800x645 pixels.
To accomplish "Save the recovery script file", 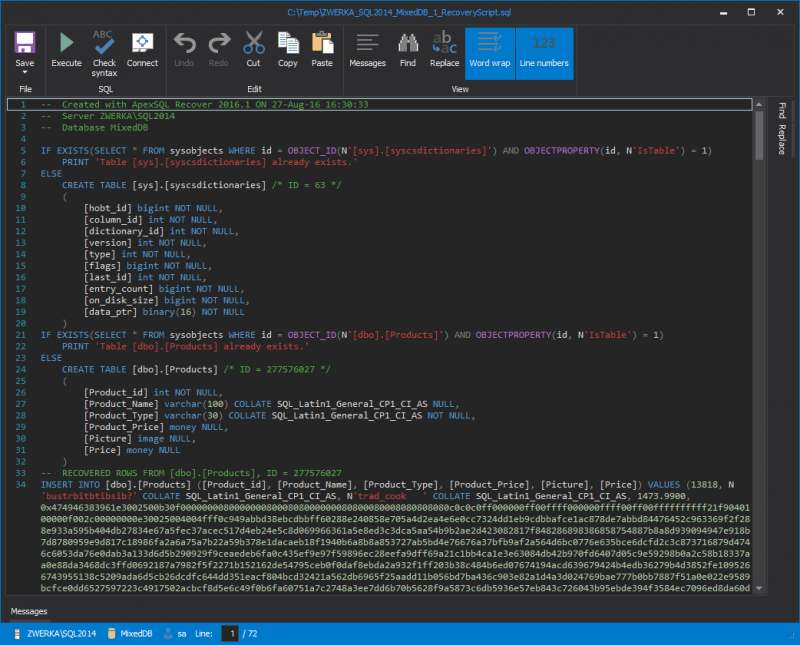I will click(24, 48).
